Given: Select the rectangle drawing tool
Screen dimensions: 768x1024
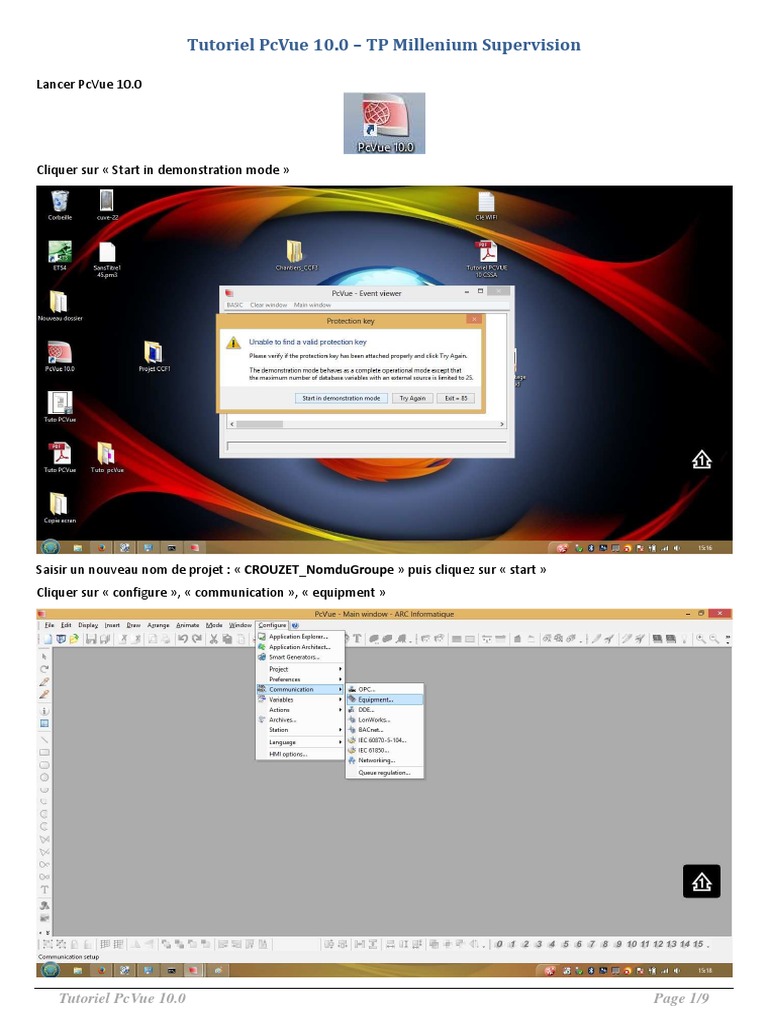Looking at the screenshot, I should click(44, 752).
